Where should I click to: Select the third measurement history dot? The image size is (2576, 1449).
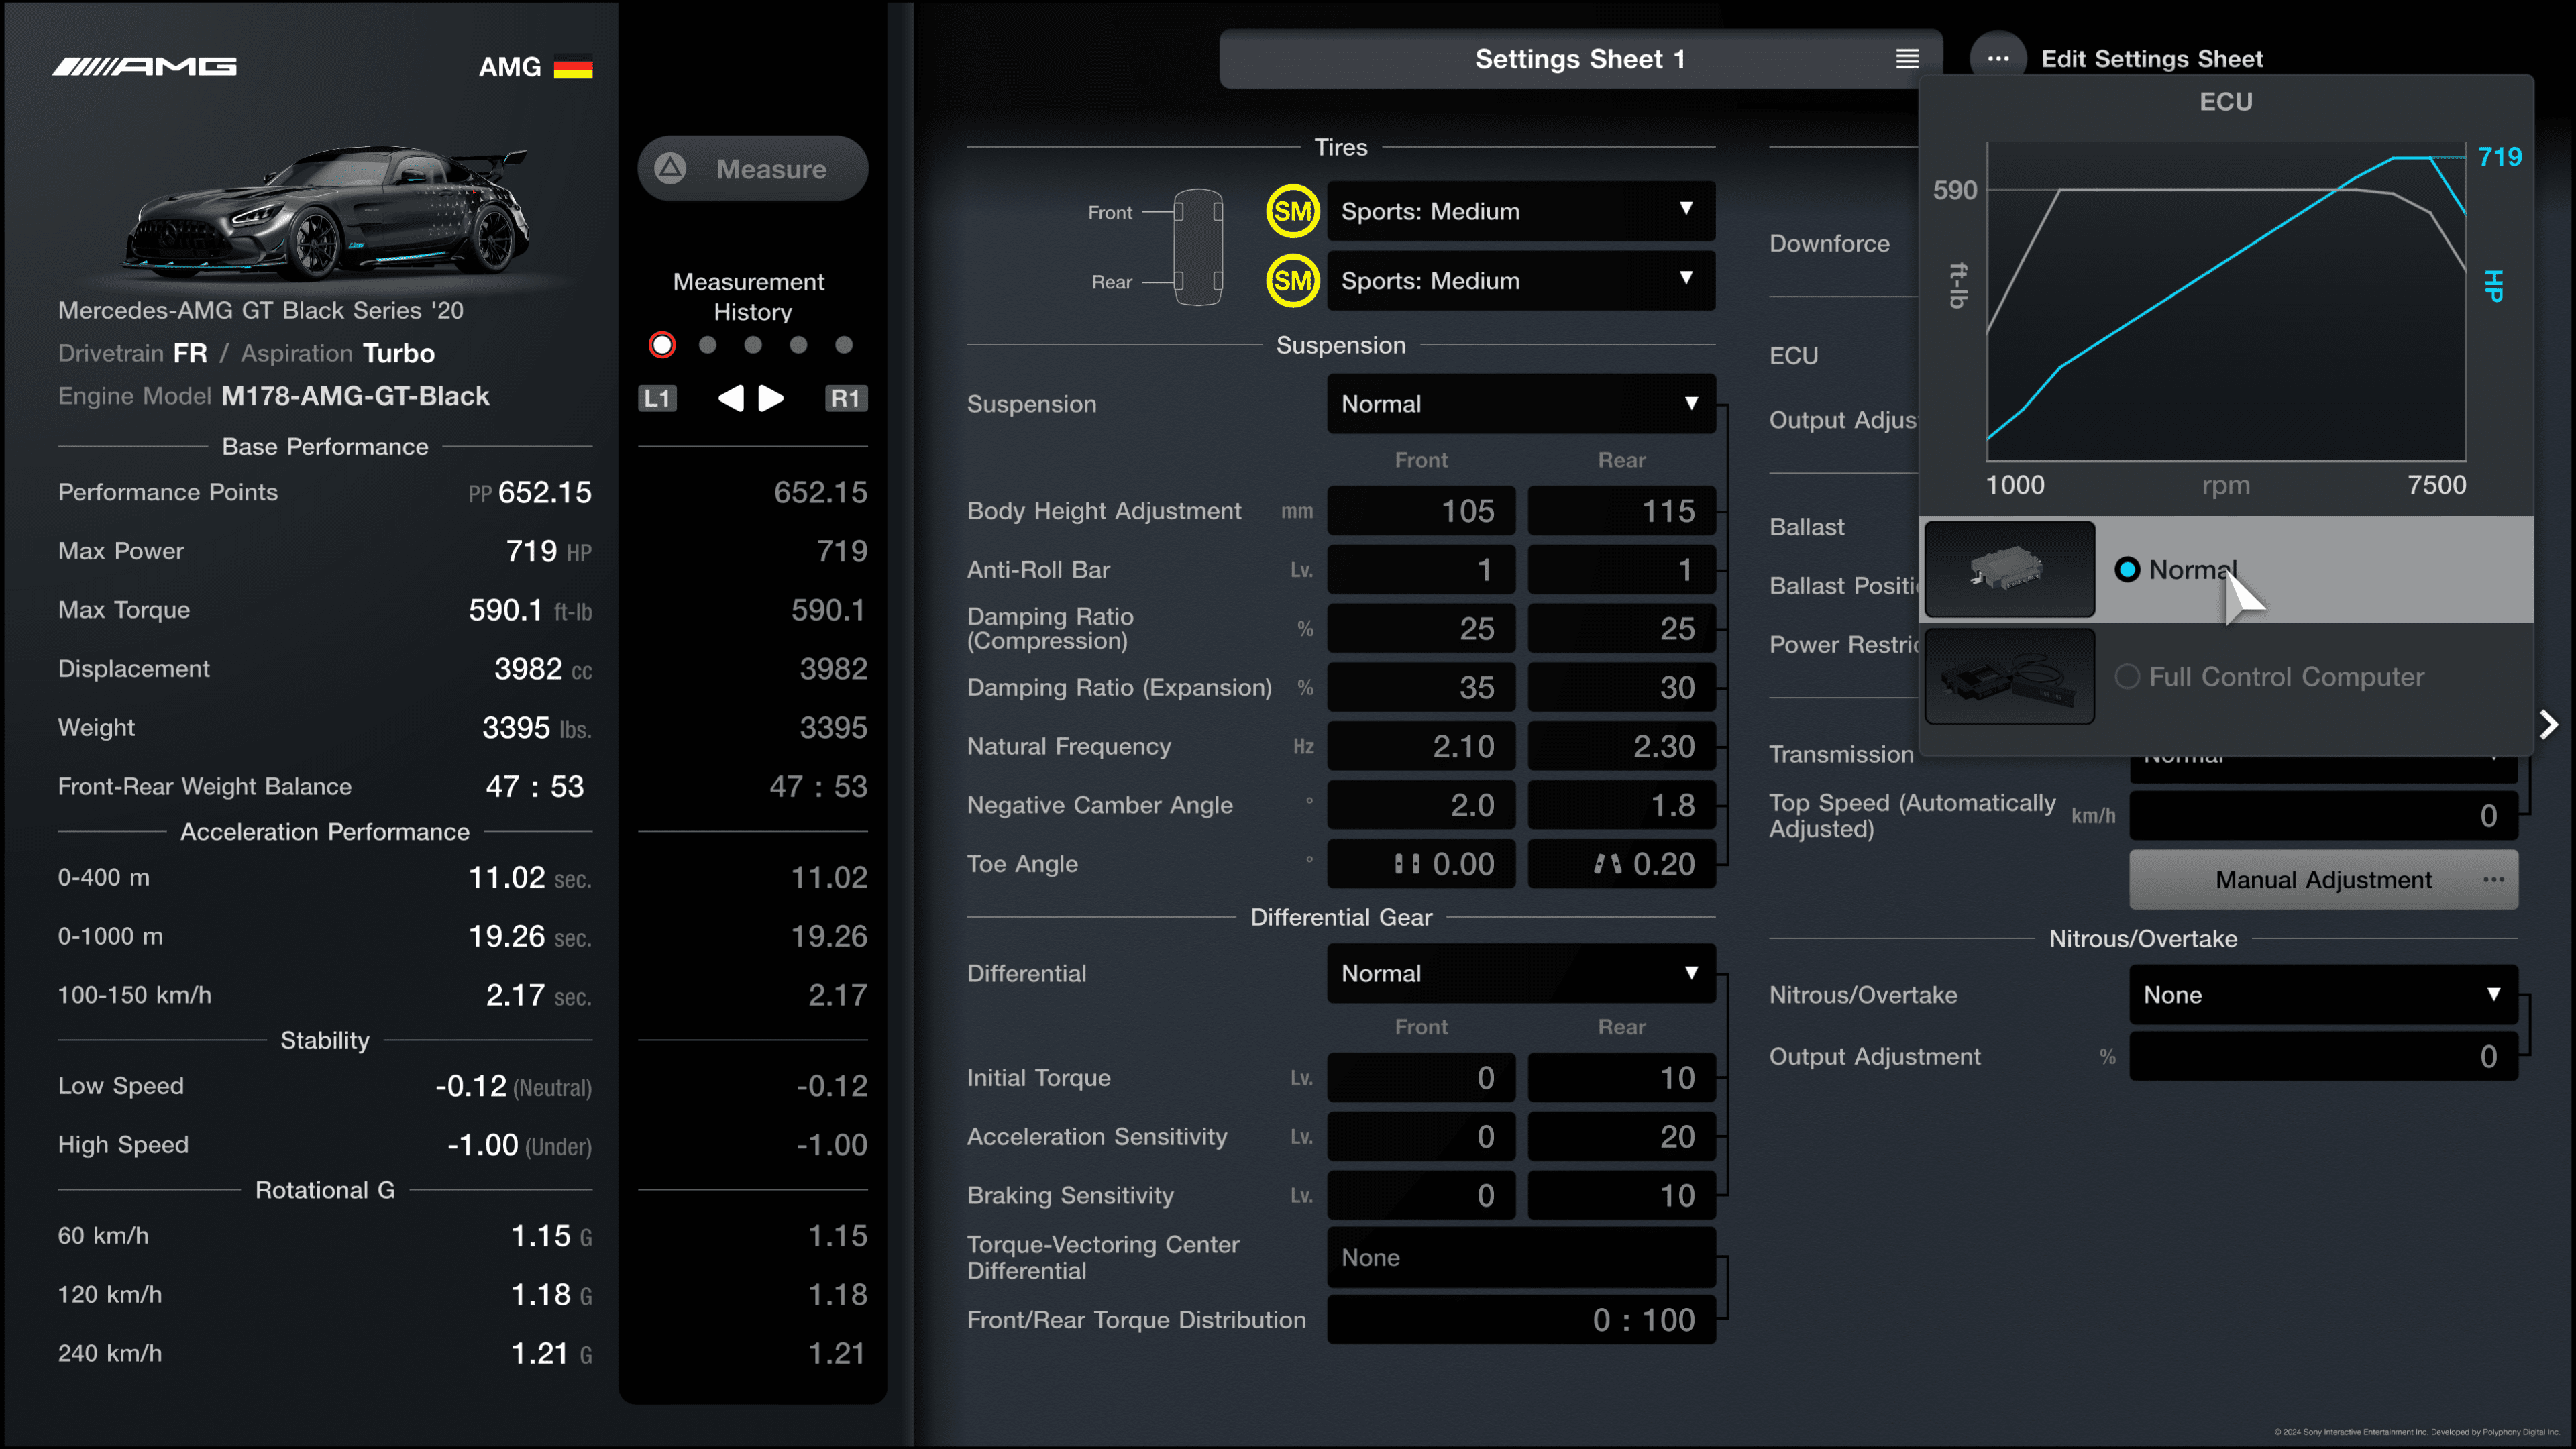pos(753,345)
